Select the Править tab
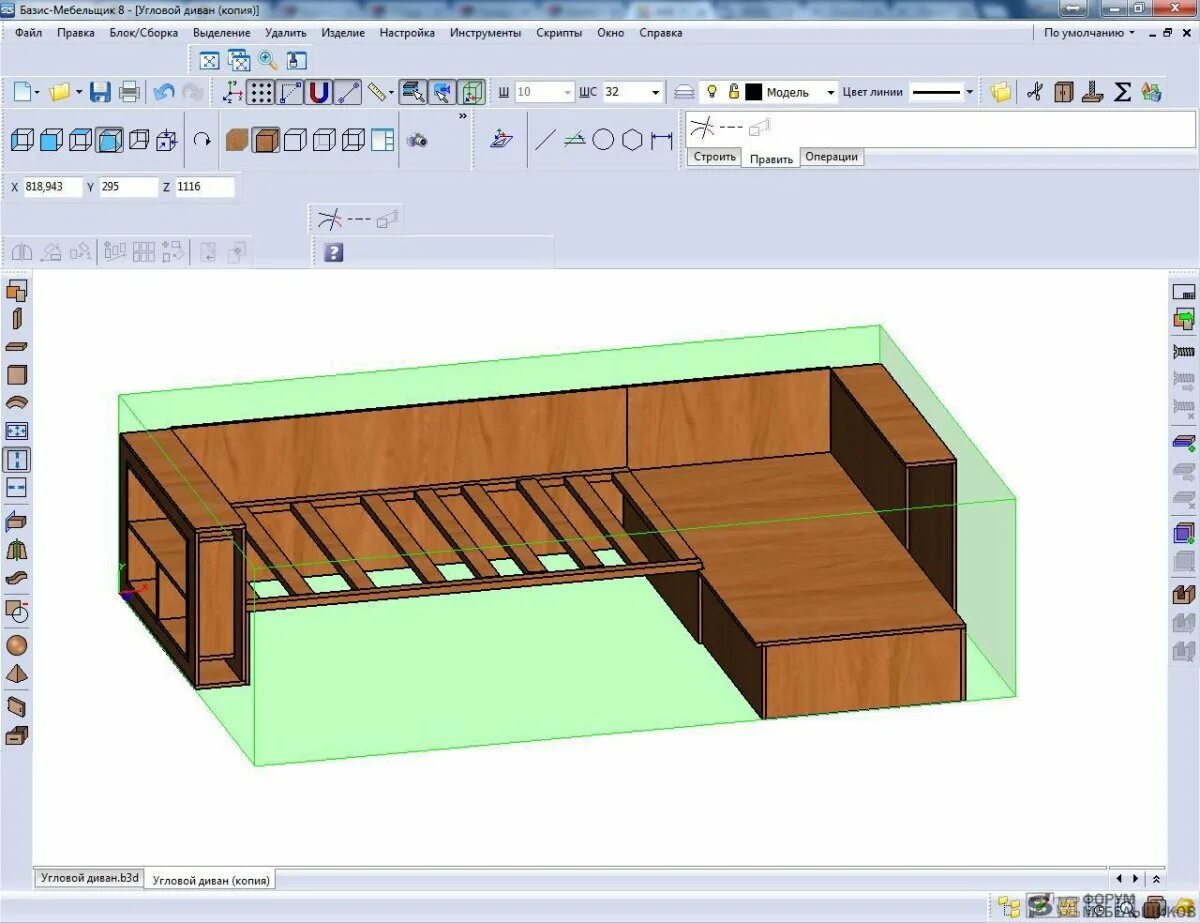1200x923 pixels. tap(771, 158)
